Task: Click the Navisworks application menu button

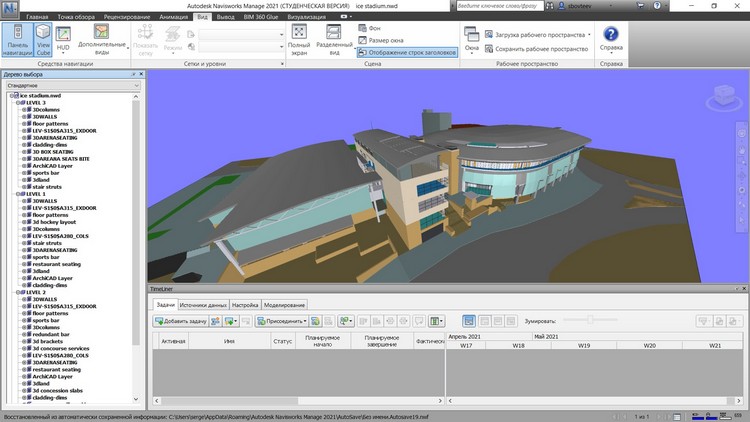Action: click(x=10, y=8)
